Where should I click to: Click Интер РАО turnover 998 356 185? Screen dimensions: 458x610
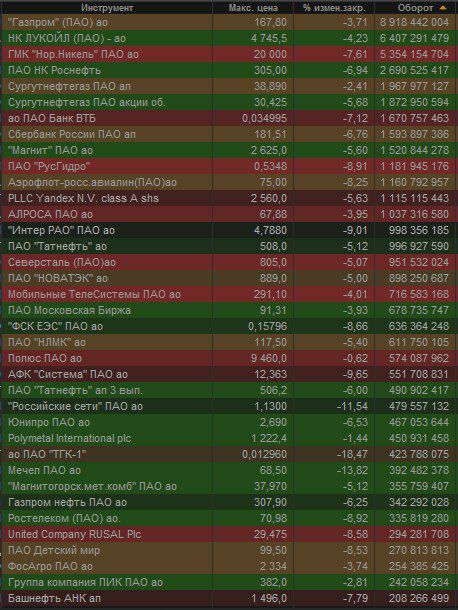(x=419, y=230)
